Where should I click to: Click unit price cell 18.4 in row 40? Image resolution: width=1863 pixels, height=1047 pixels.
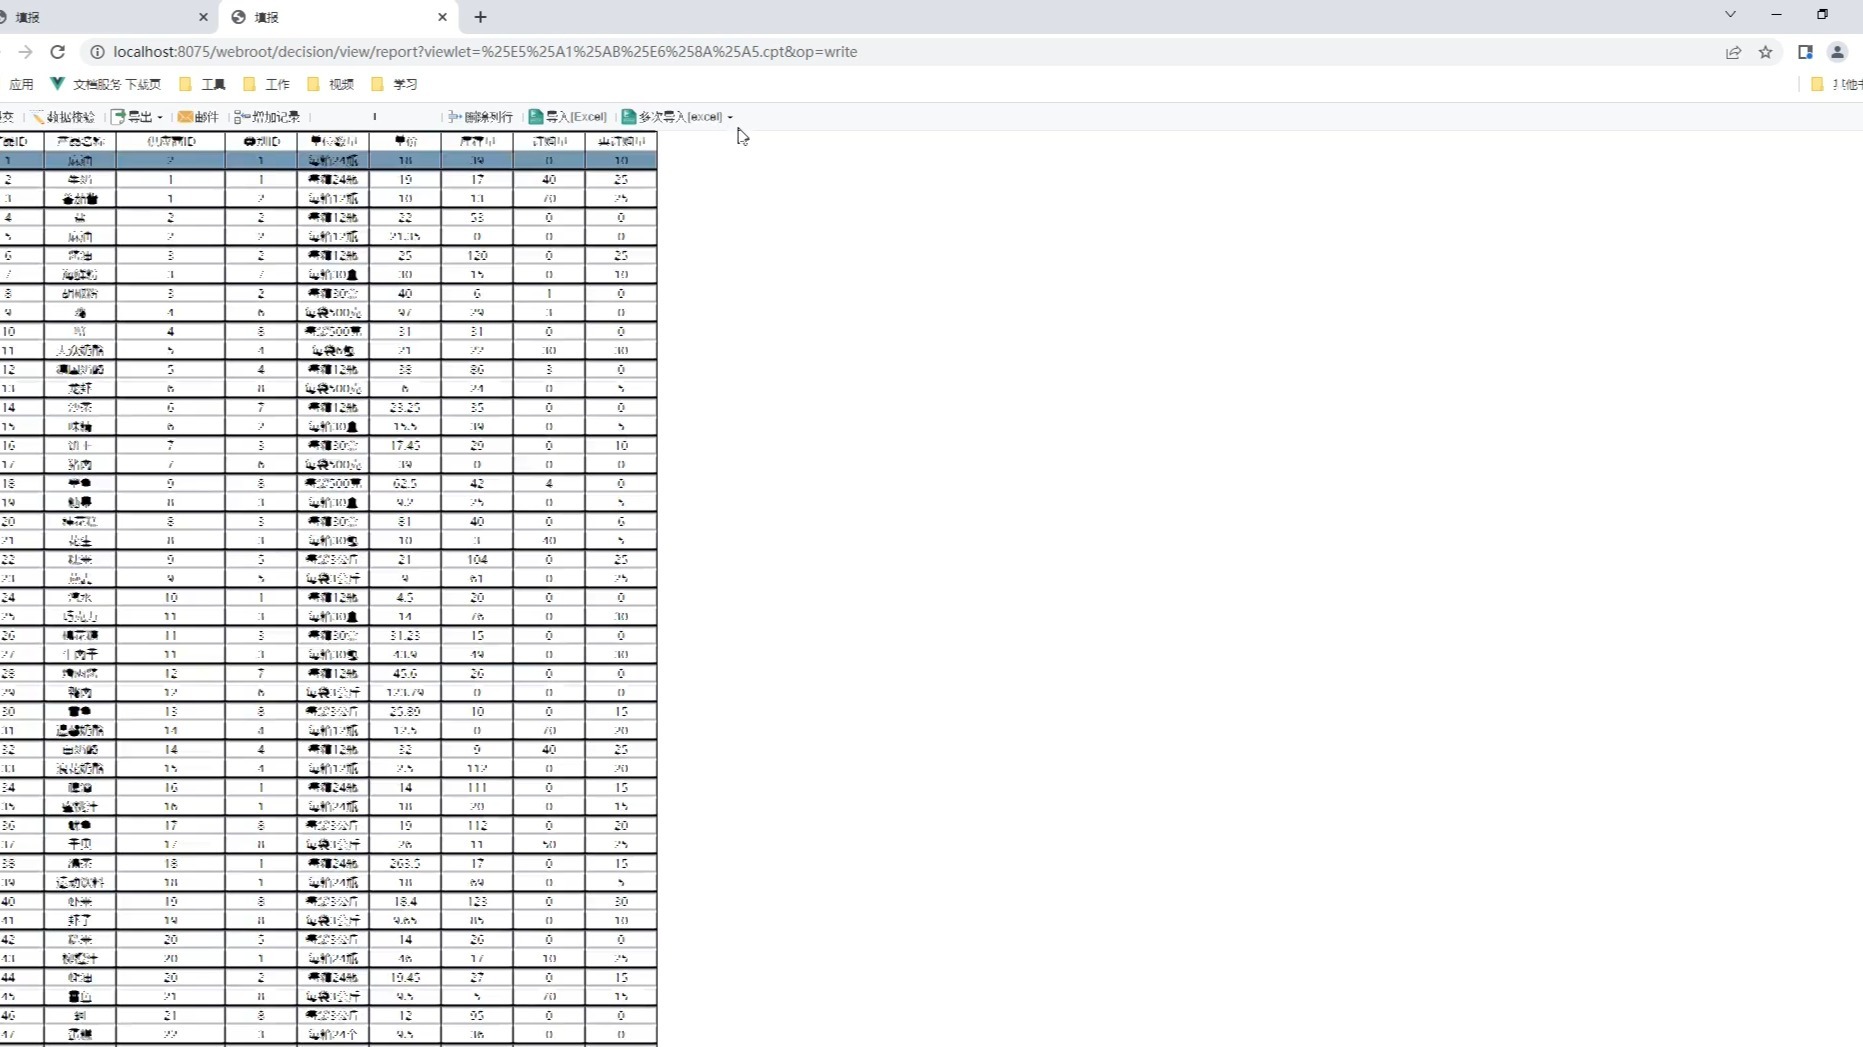click(405, 902)
